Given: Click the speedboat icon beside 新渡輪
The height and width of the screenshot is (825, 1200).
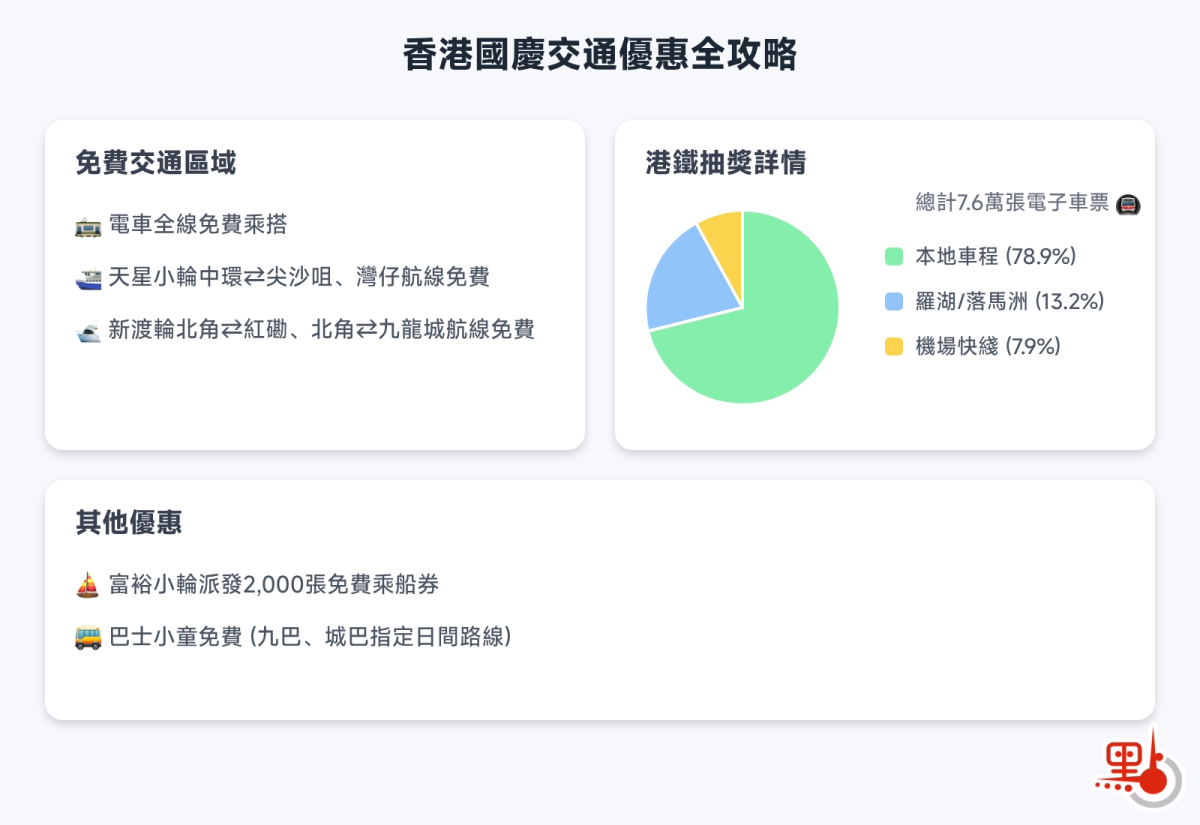Looking at the screenshot, I should click(x=88, y=330).
